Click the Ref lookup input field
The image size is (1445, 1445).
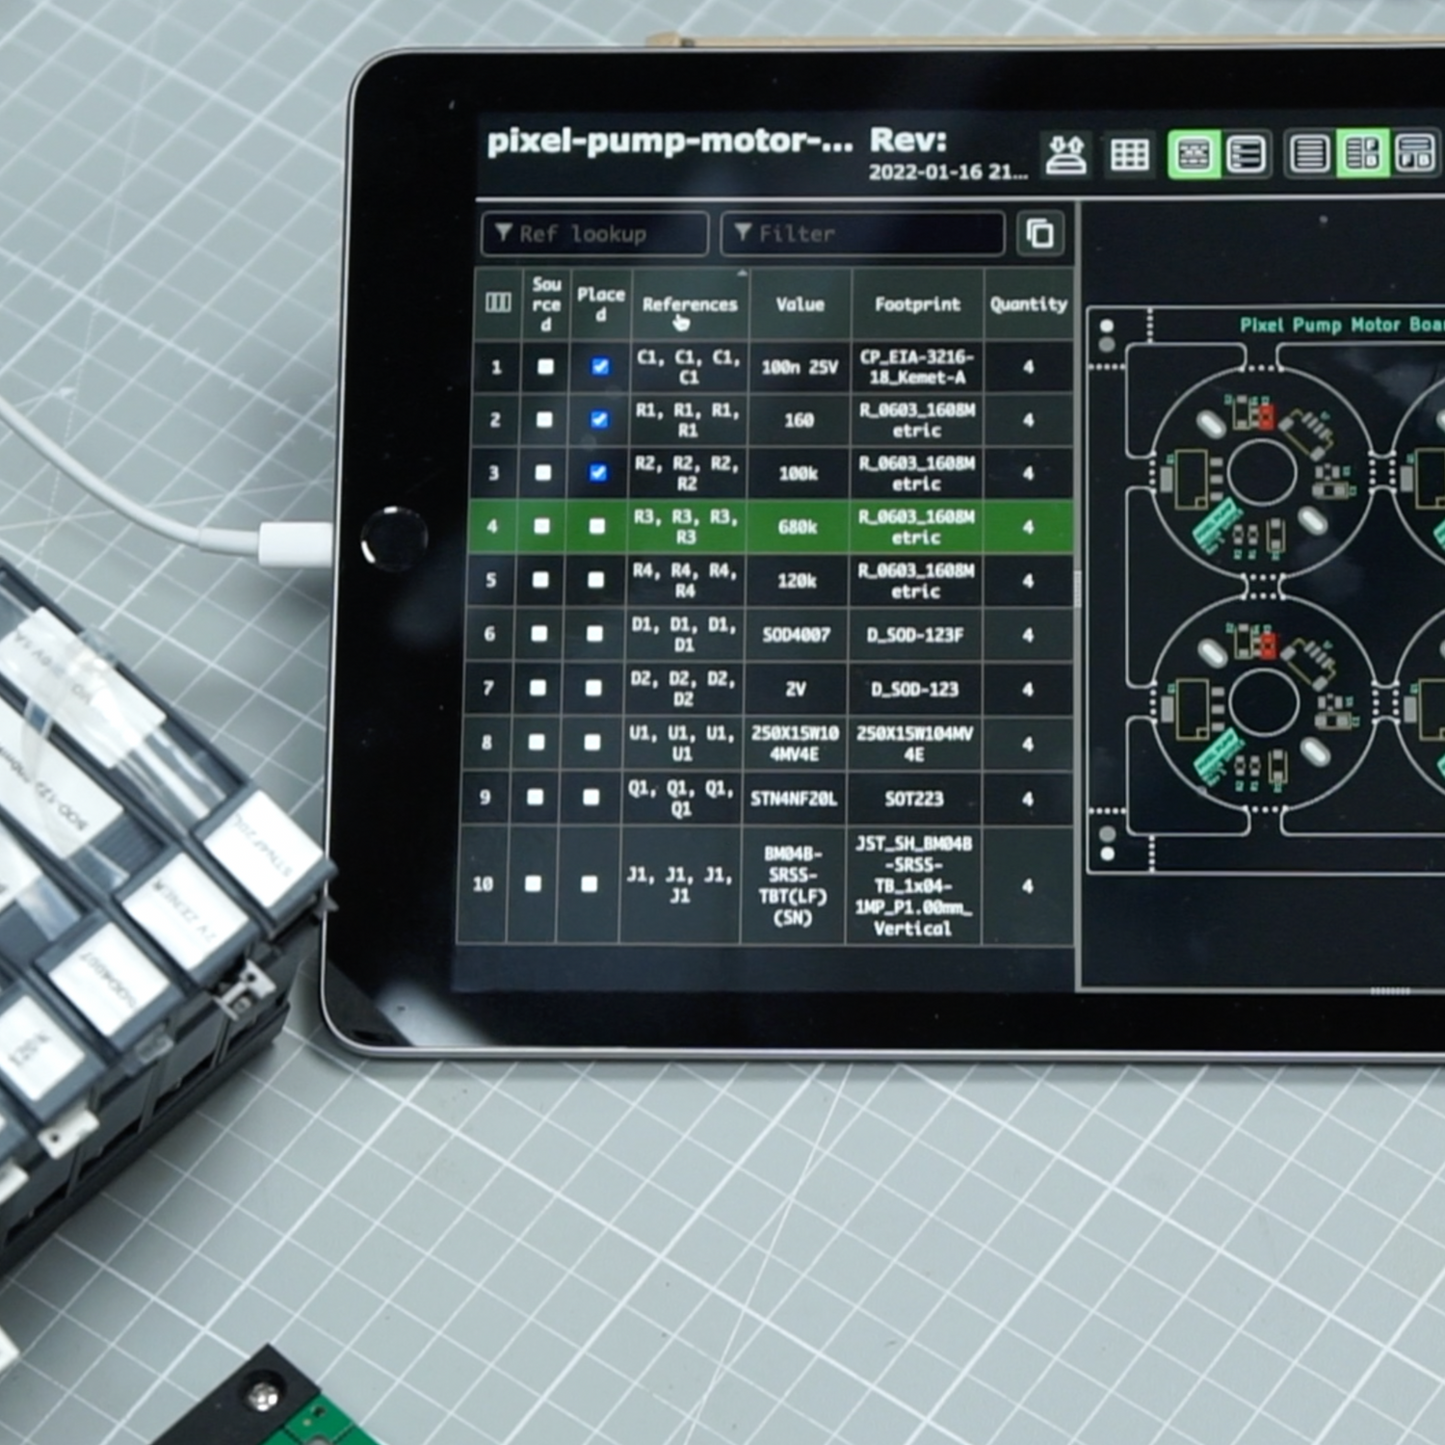tap(595, 234)
